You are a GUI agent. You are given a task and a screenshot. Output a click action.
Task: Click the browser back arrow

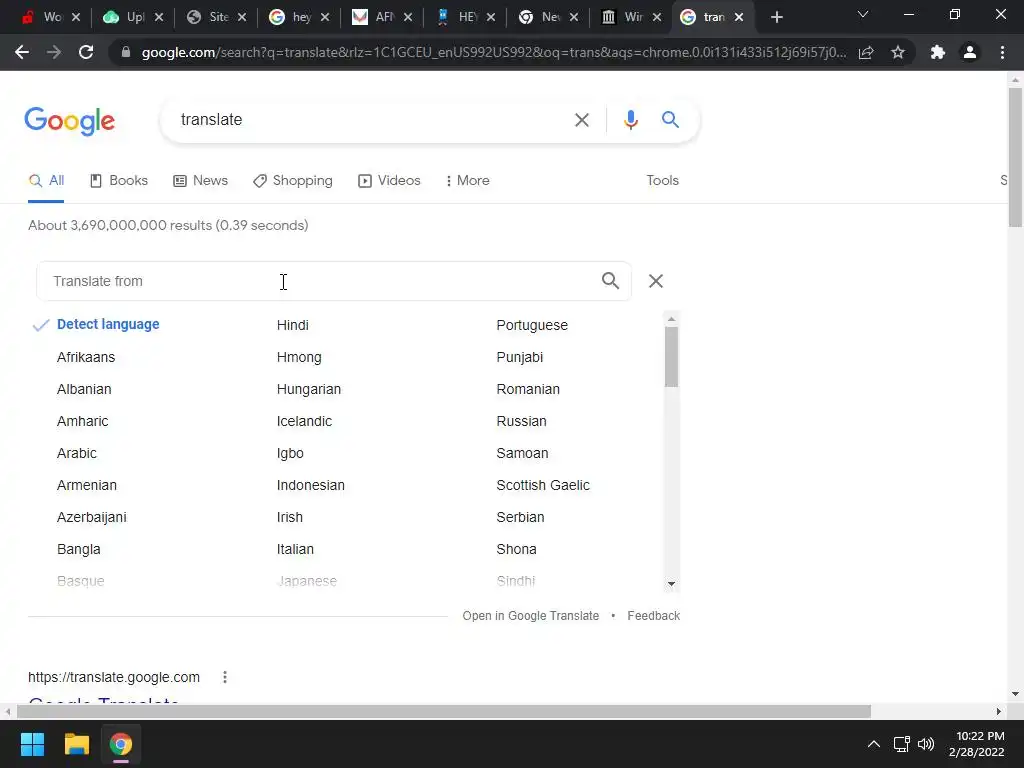click(x=22, y=52)
